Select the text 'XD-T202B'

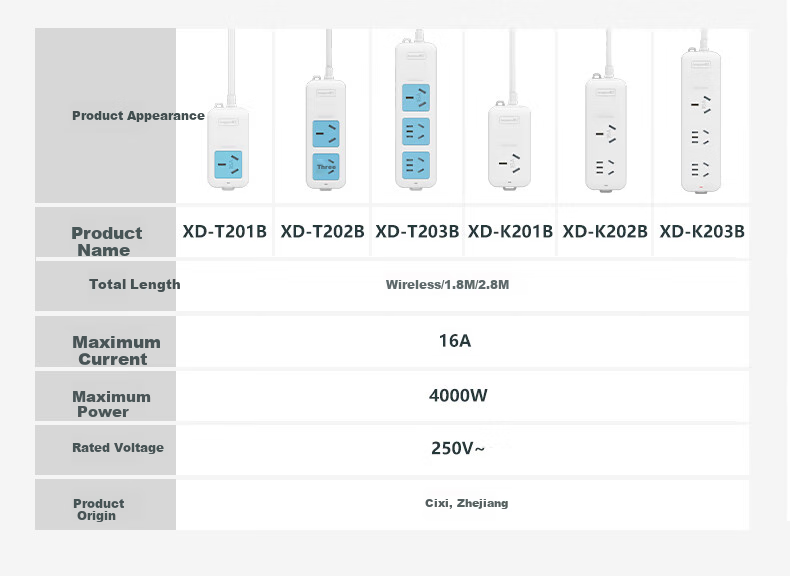pos(322,231)
